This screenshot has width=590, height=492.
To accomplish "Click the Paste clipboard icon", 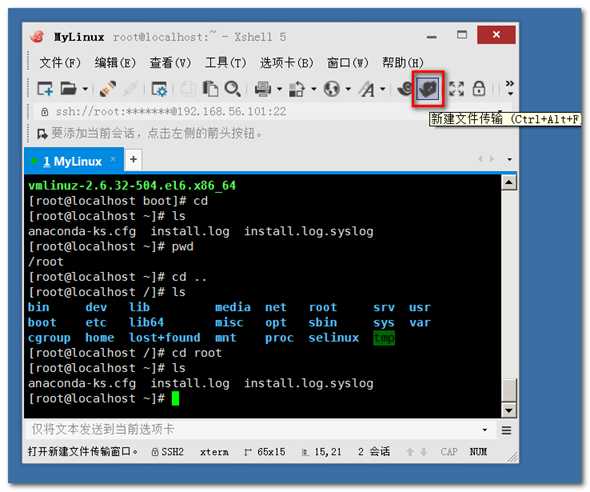I will 210,89.
